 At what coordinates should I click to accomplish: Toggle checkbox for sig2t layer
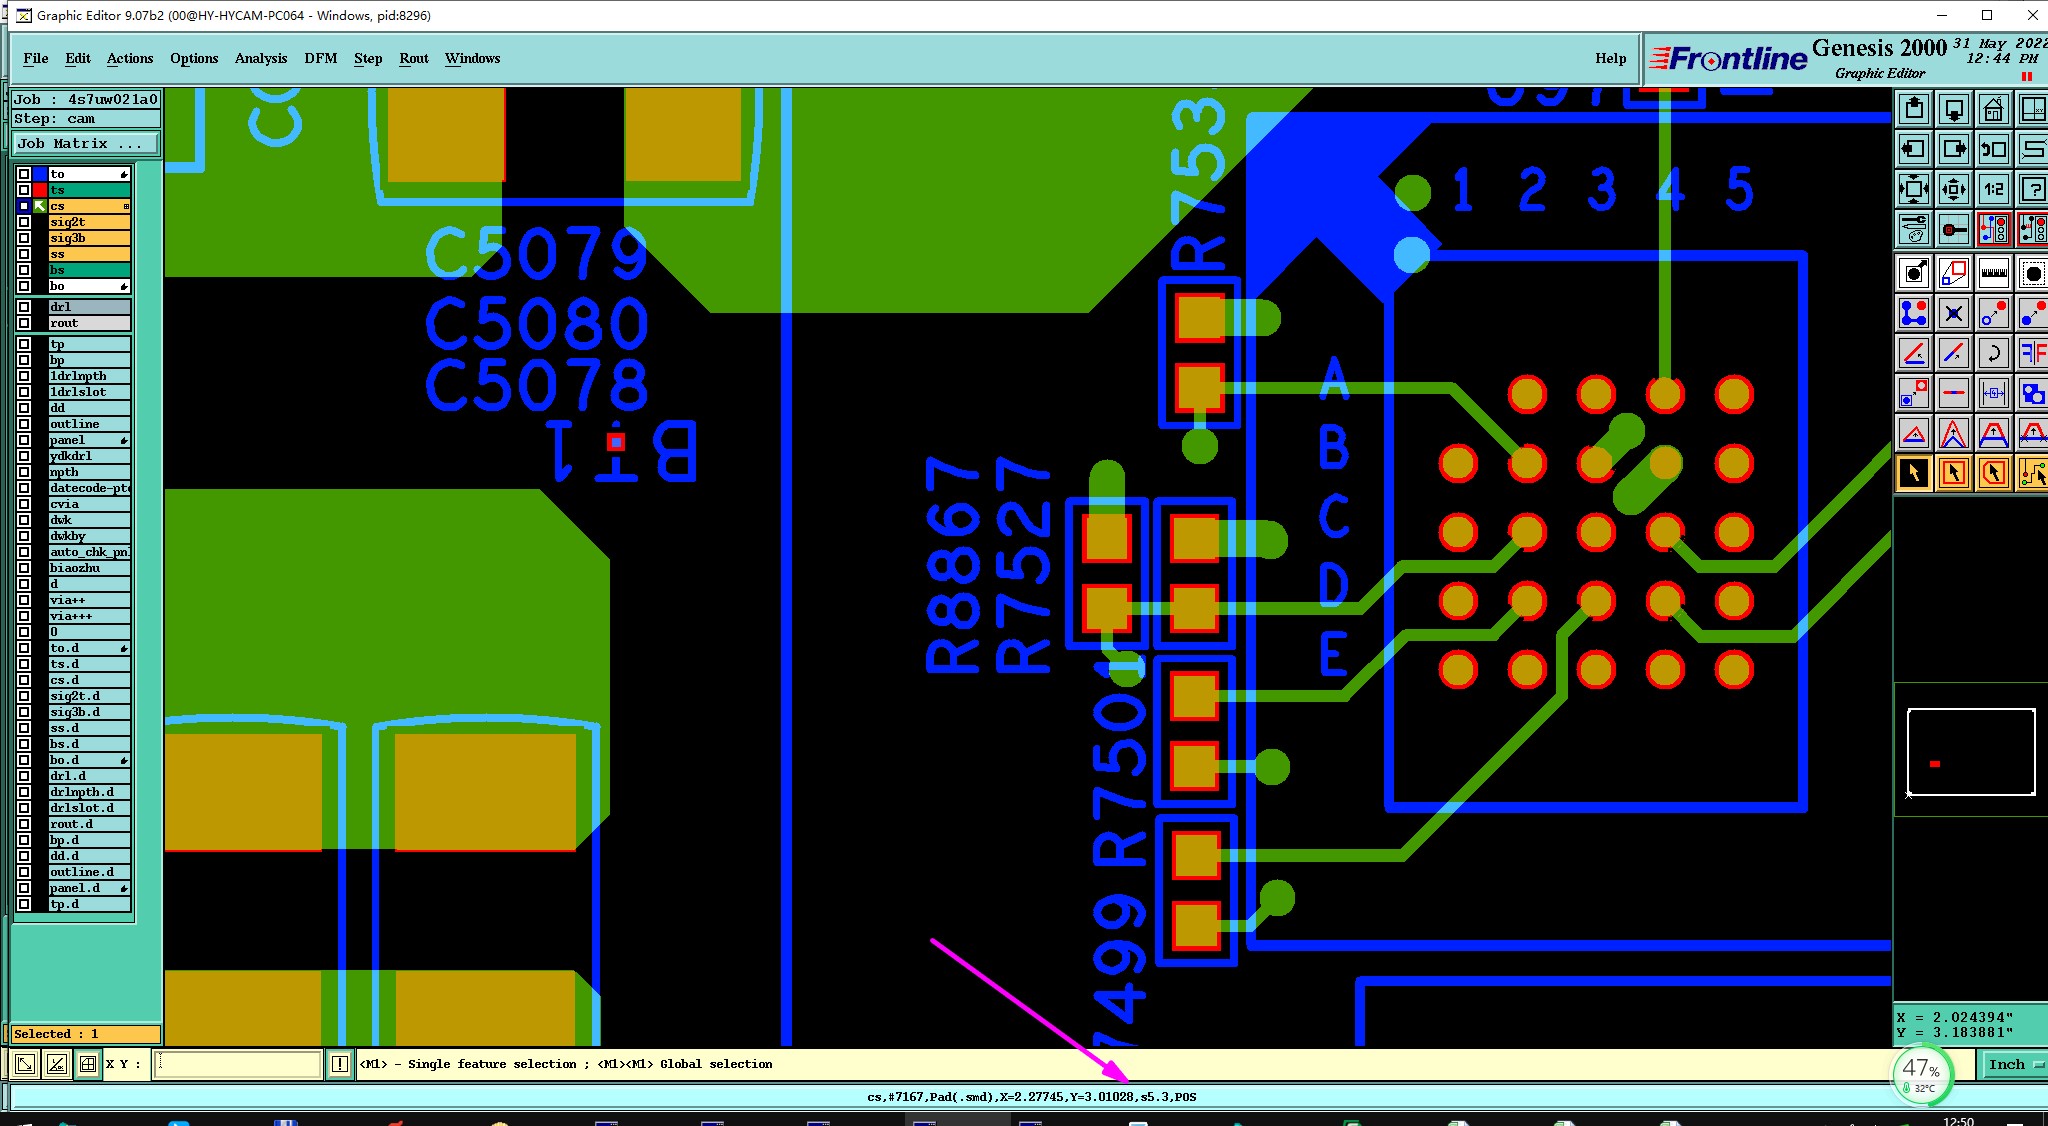click(x=24, y=222)
